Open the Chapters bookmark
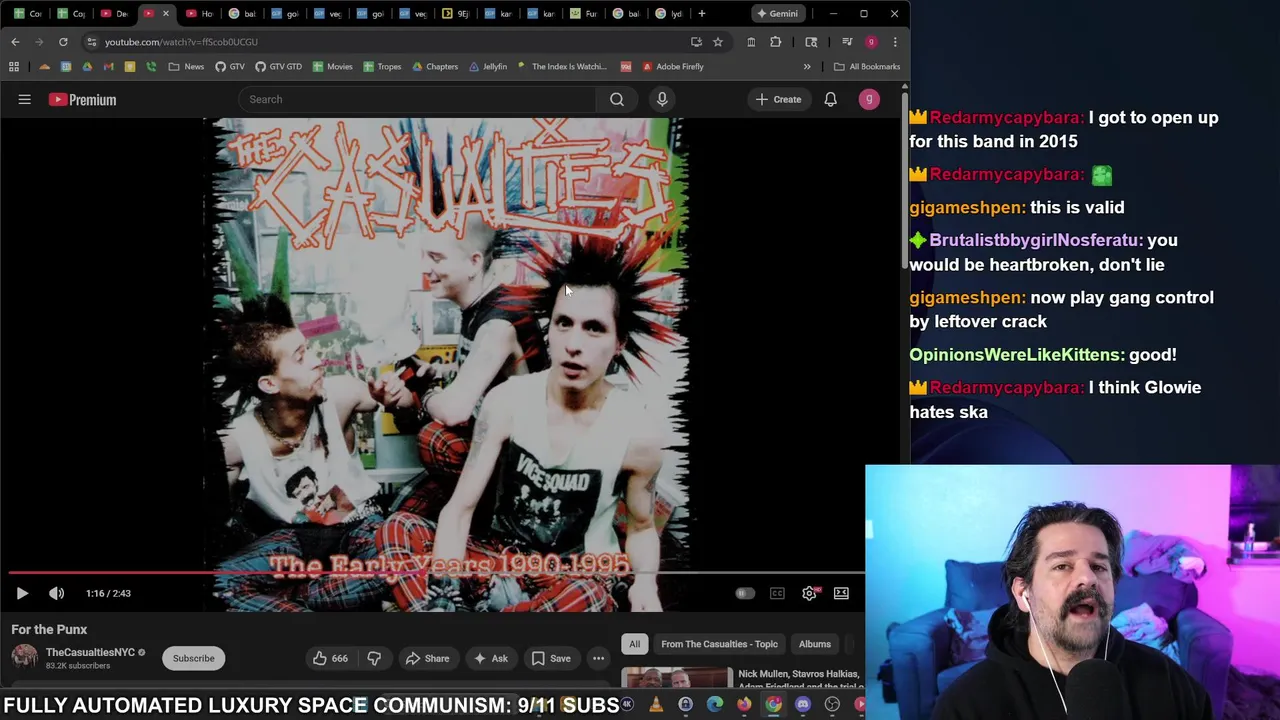 [x=435, y=67]
